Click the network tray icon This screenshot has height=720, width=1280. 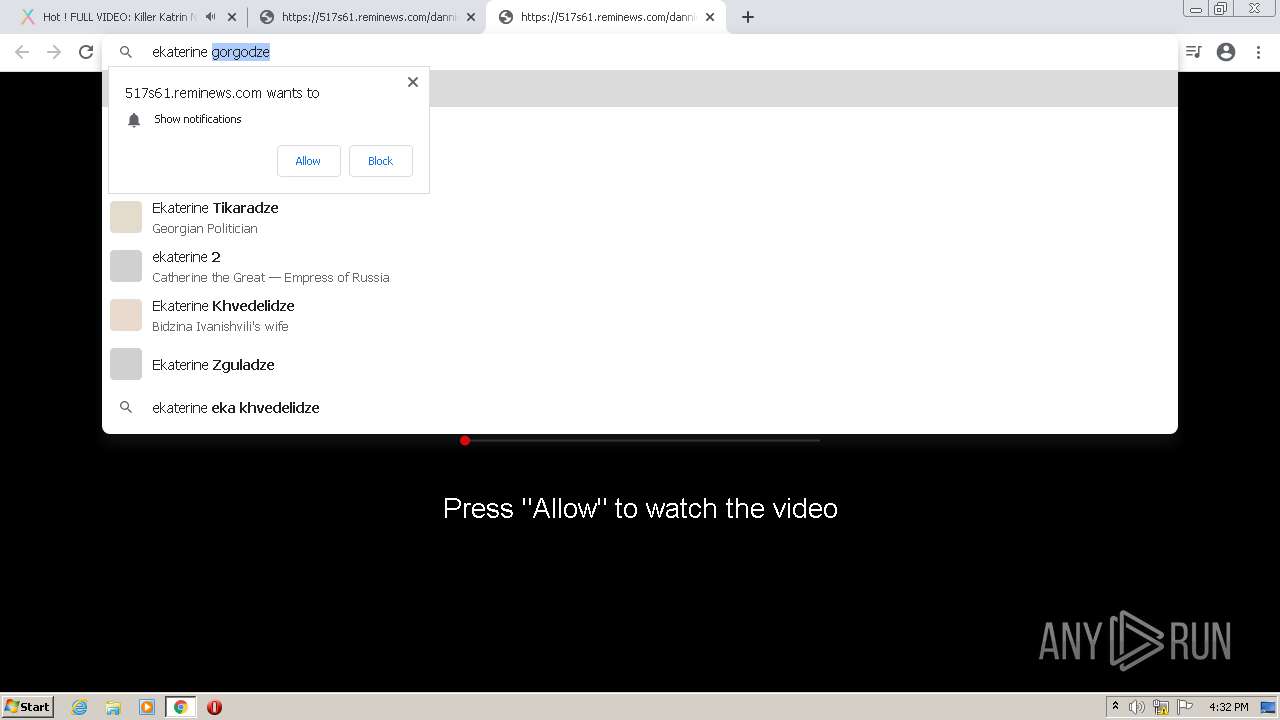(x=1161, y=707)
